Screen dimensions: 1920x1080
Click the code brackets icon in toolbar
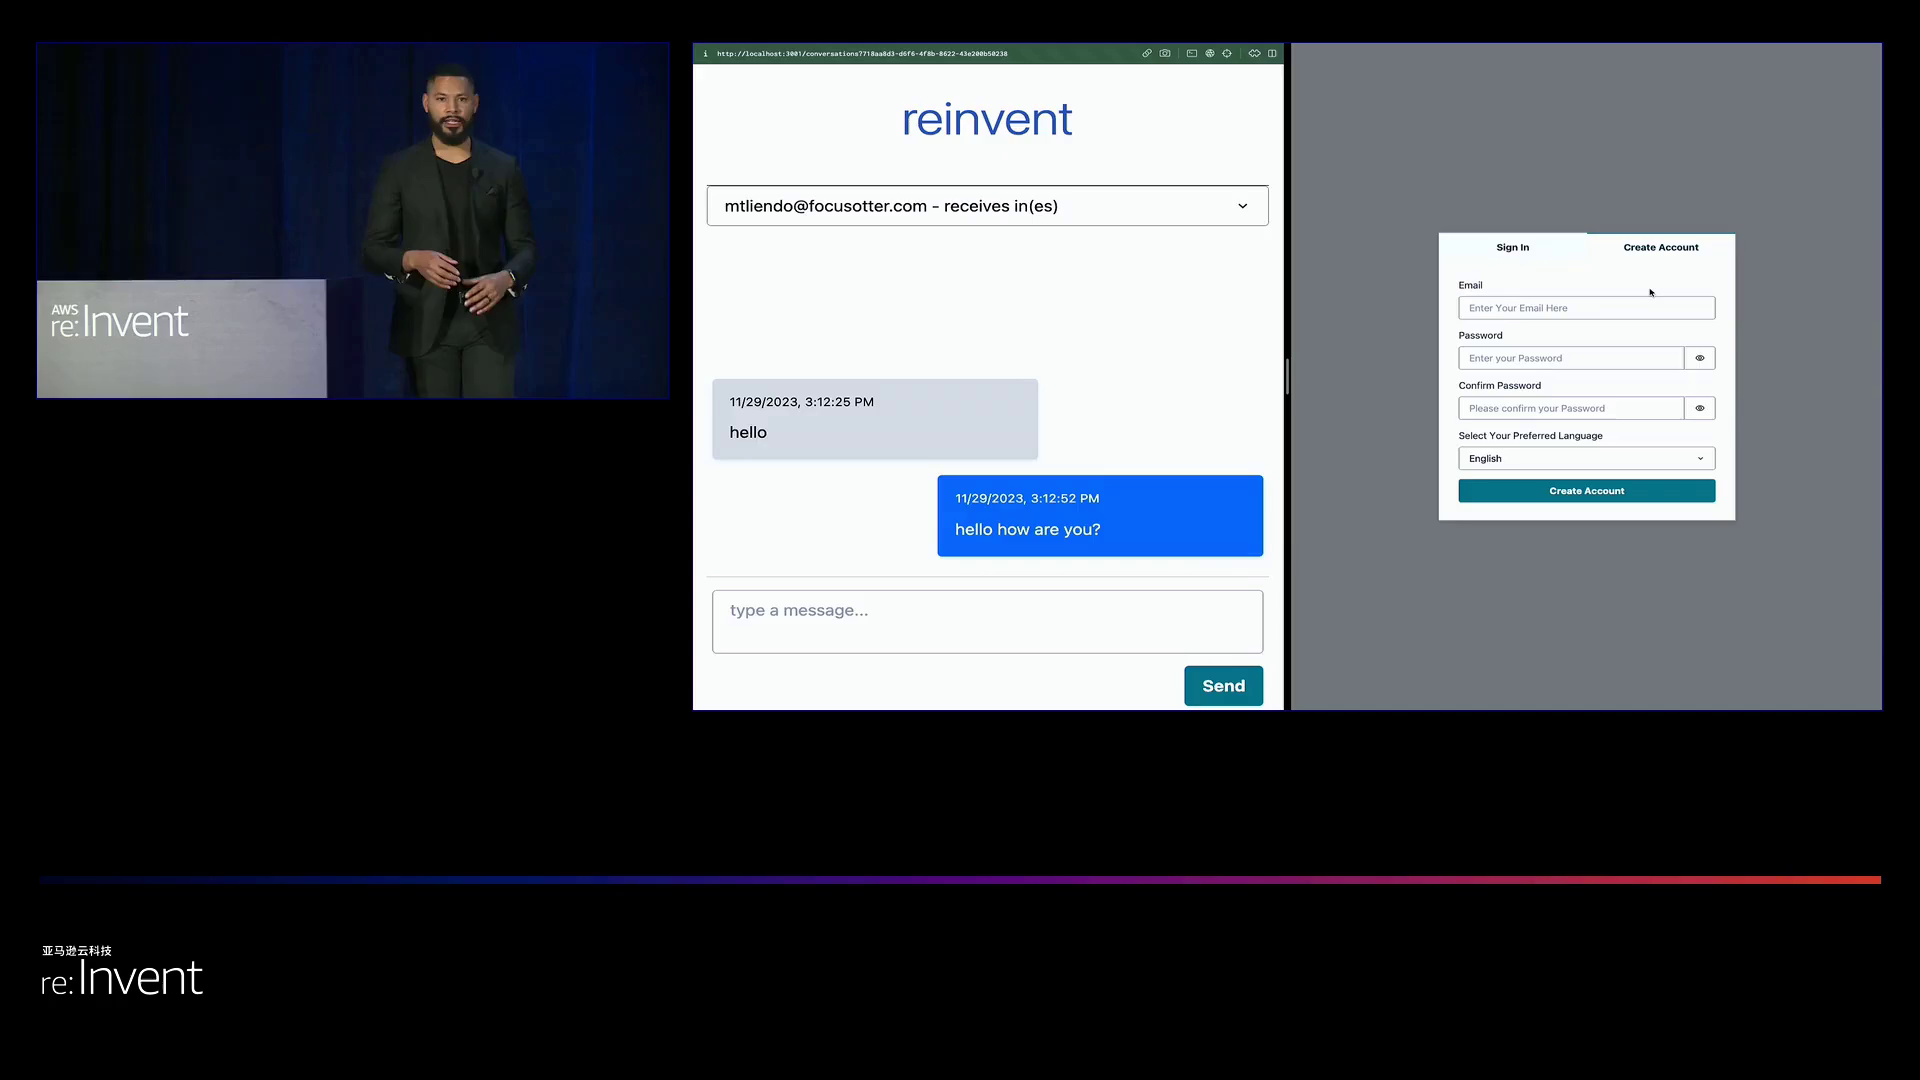point(1254,54)
